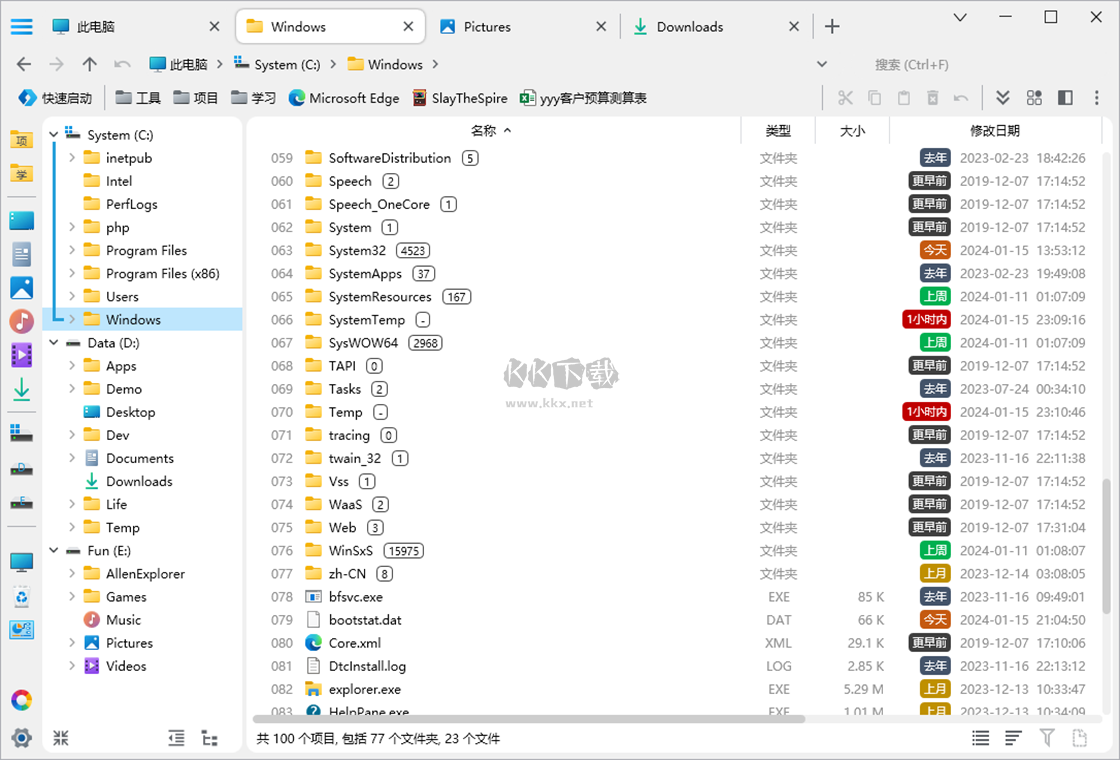Click the Downloads sidebar shortcut icon
Viewport: 1120px width, 760px height.
(21, 390)
